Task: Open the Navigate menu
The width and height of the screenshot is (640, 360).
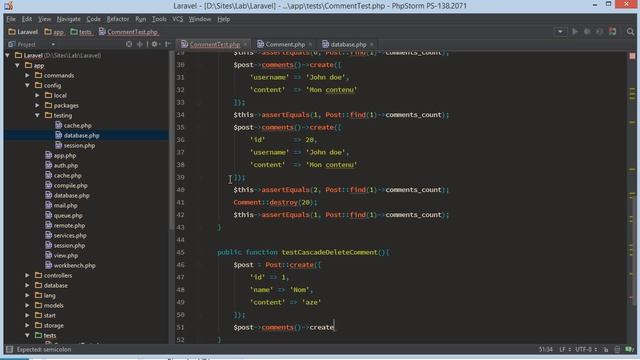Action: pos(69,19)
